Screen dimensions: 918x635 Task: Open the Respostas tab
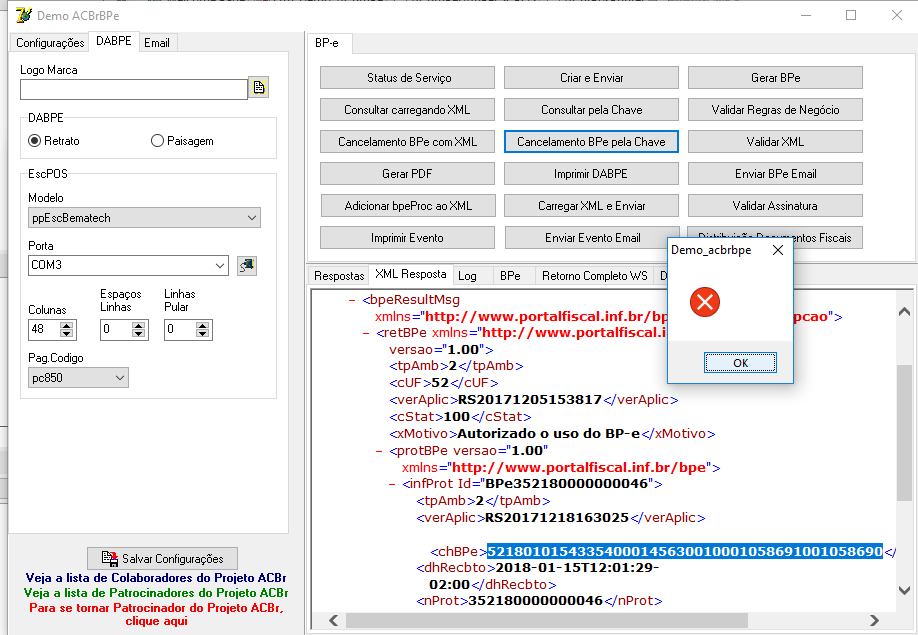point(339,276)
